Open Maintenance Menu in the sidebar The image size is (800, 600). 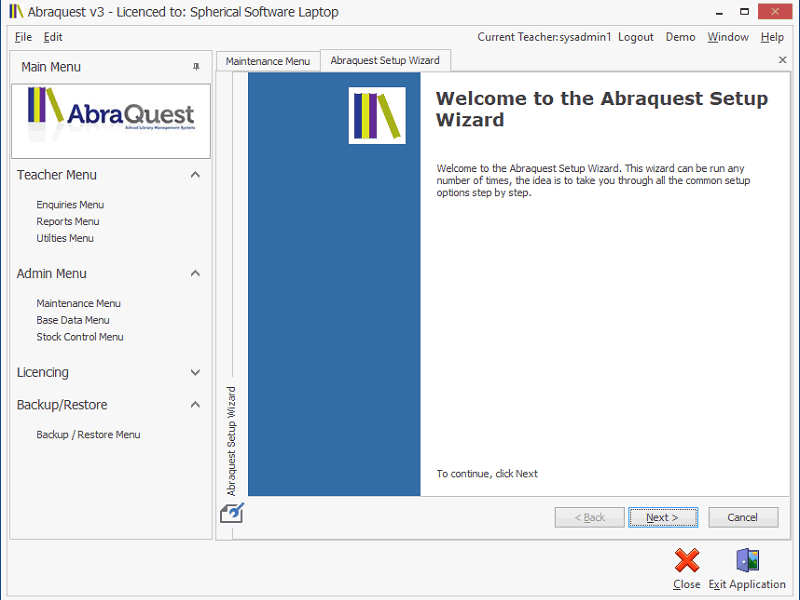click(x=79, y=304)
